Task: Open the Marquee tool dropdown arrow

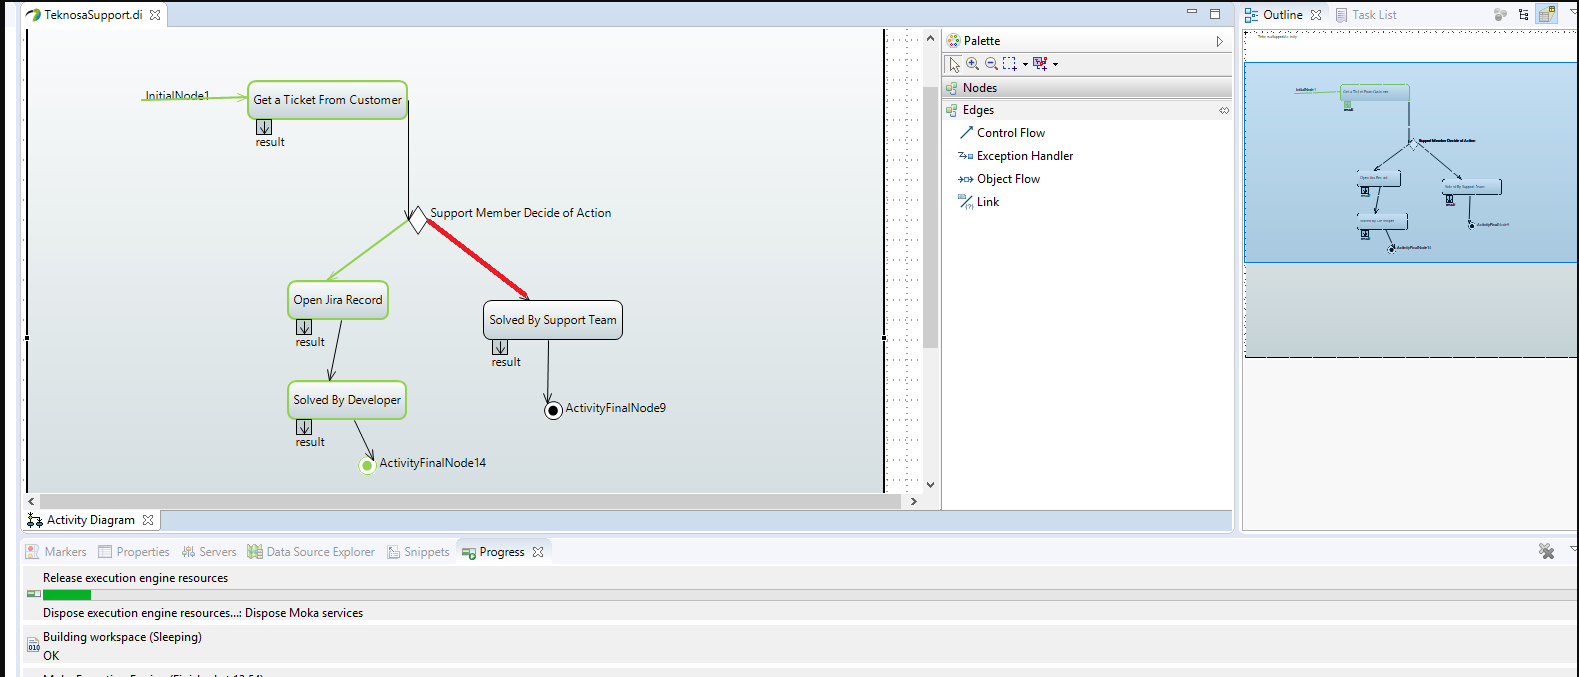Action: 1025,65
